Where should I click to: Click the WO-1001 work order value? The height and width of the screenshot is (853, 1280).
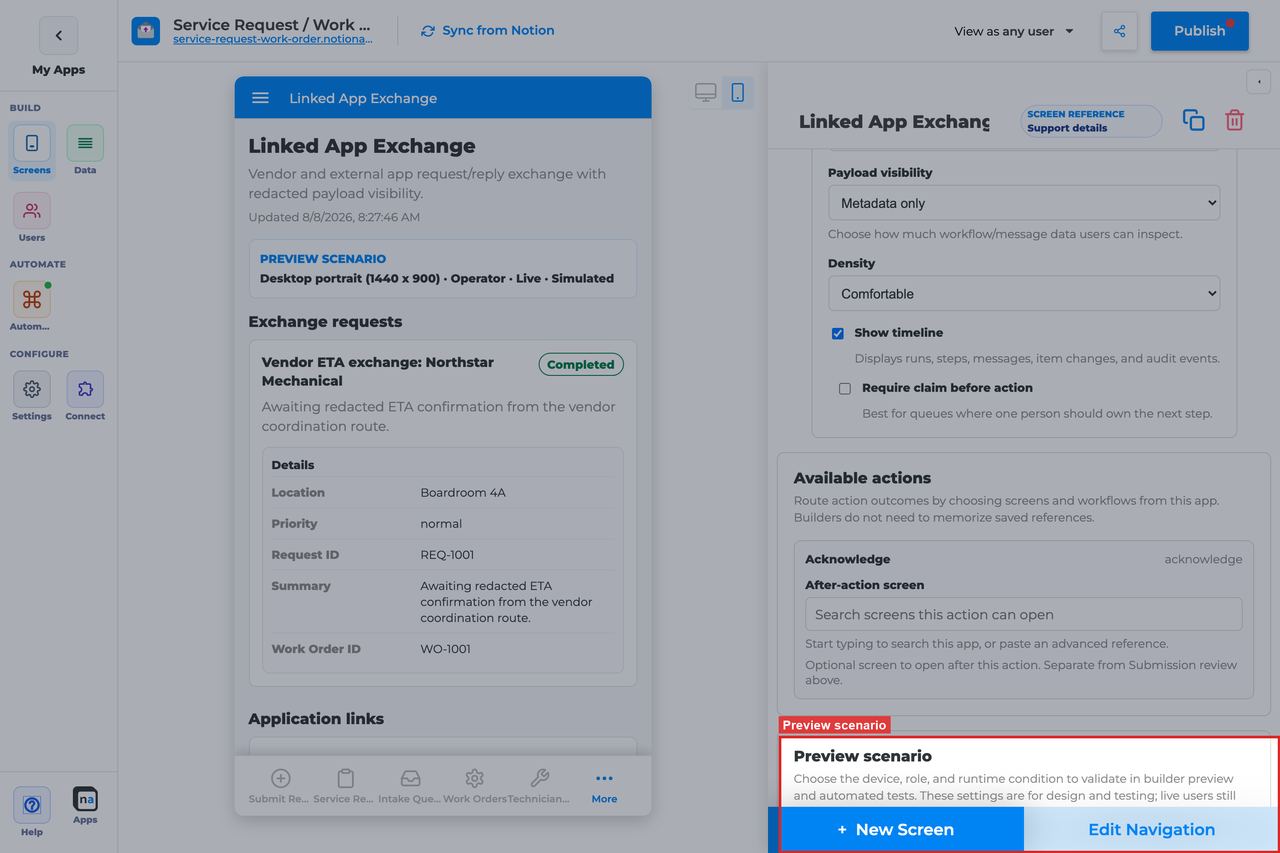click(x=445, y=649)
